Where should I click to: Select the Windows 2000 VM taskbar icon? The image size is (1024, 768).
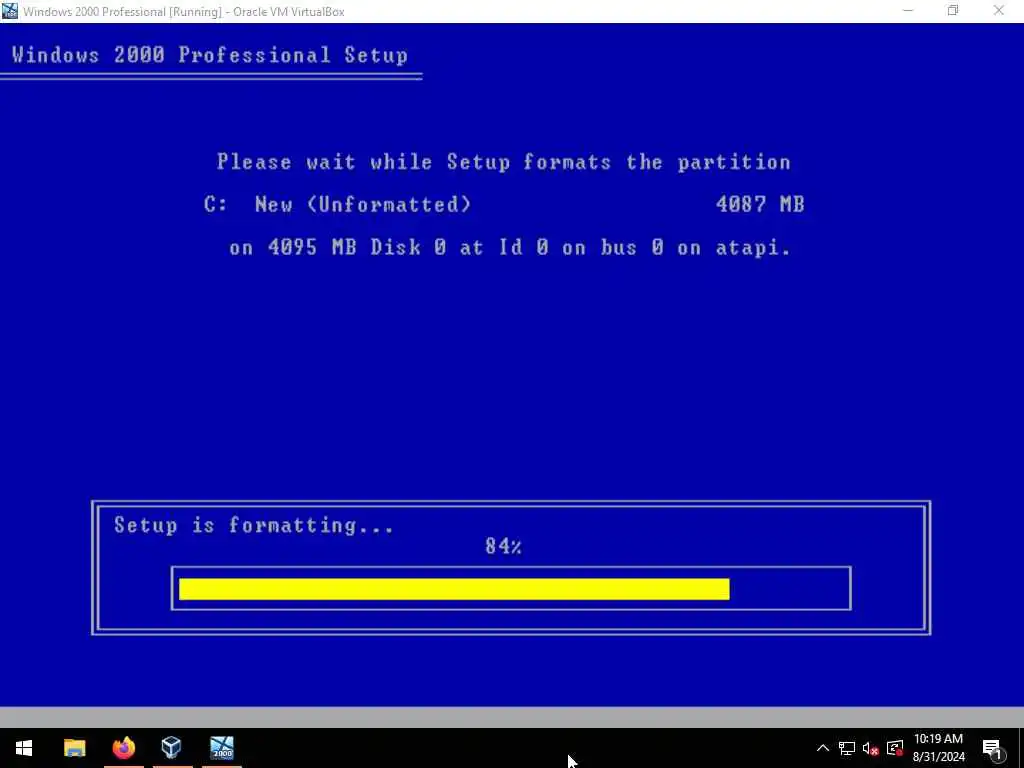click(221, 748)
